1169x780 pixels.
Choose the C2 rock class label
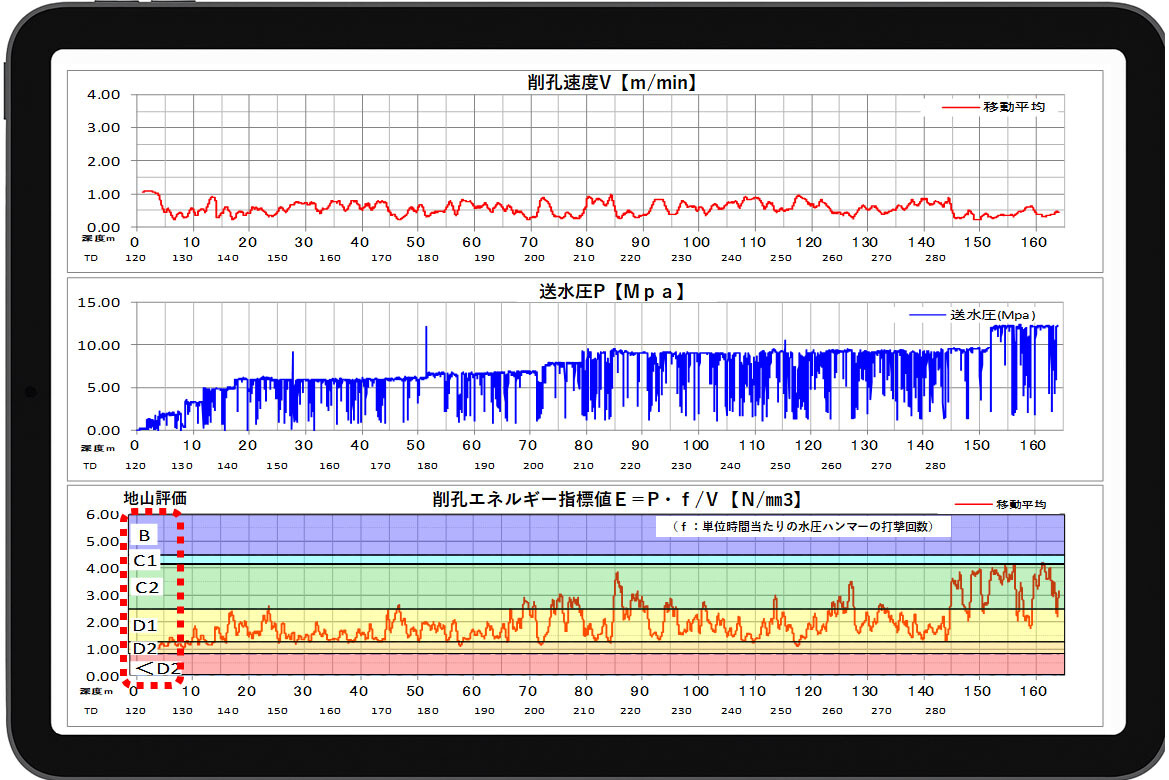(147, 588)
